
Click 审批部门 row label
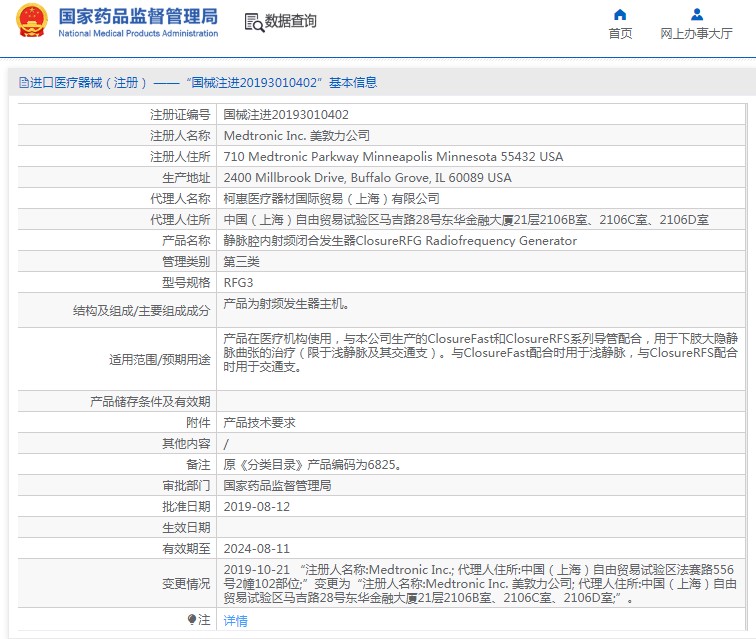click(x=186, y=486)
